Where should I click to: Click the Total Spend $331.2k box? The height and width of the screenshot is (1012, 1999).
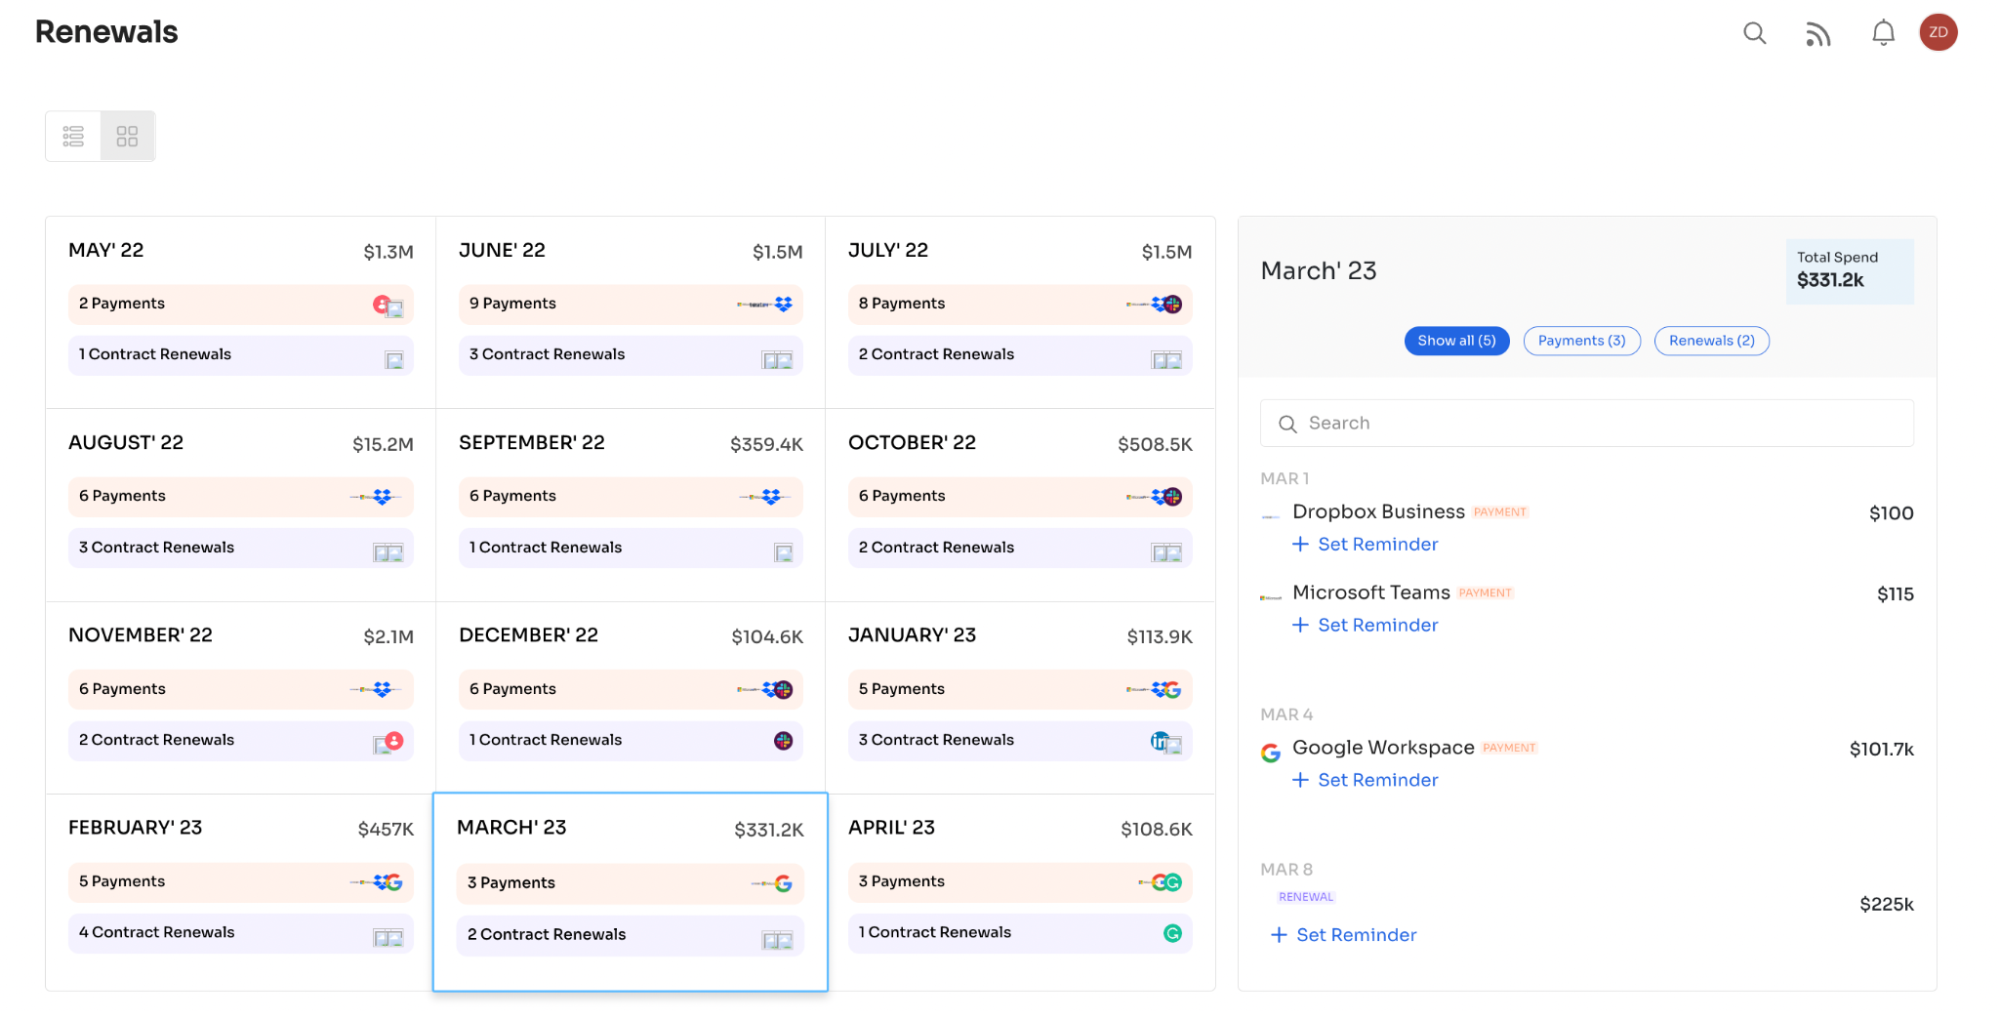point(1849,271)
